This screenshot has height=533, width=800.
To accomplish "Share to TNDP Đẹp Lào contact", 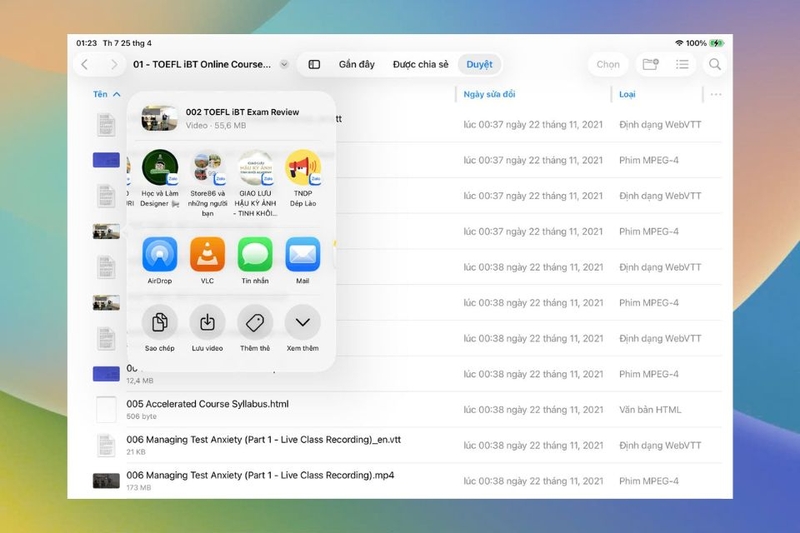I will pyautogui.click(x=303, y=178).
